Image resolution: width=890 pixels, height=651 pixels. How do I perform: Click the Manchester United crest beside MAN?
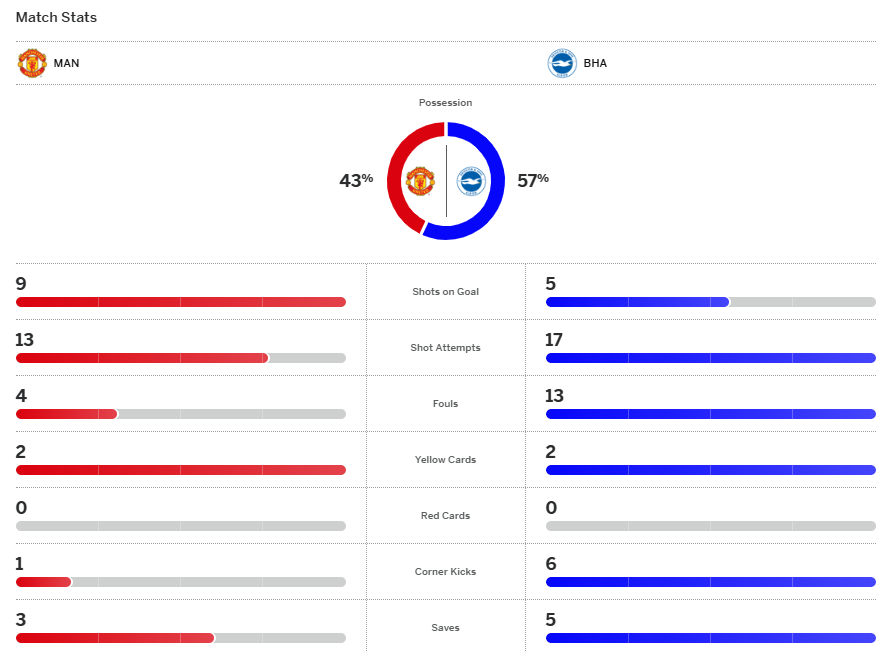tap(32, 63)
